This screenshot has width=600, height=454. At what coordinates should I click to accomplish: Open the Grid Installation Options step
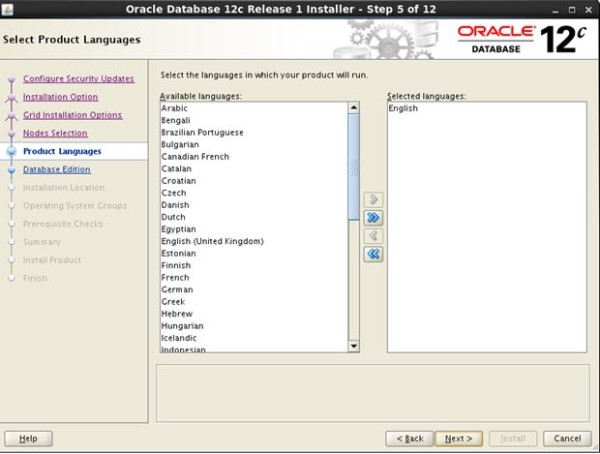click(x=73, y=115)
